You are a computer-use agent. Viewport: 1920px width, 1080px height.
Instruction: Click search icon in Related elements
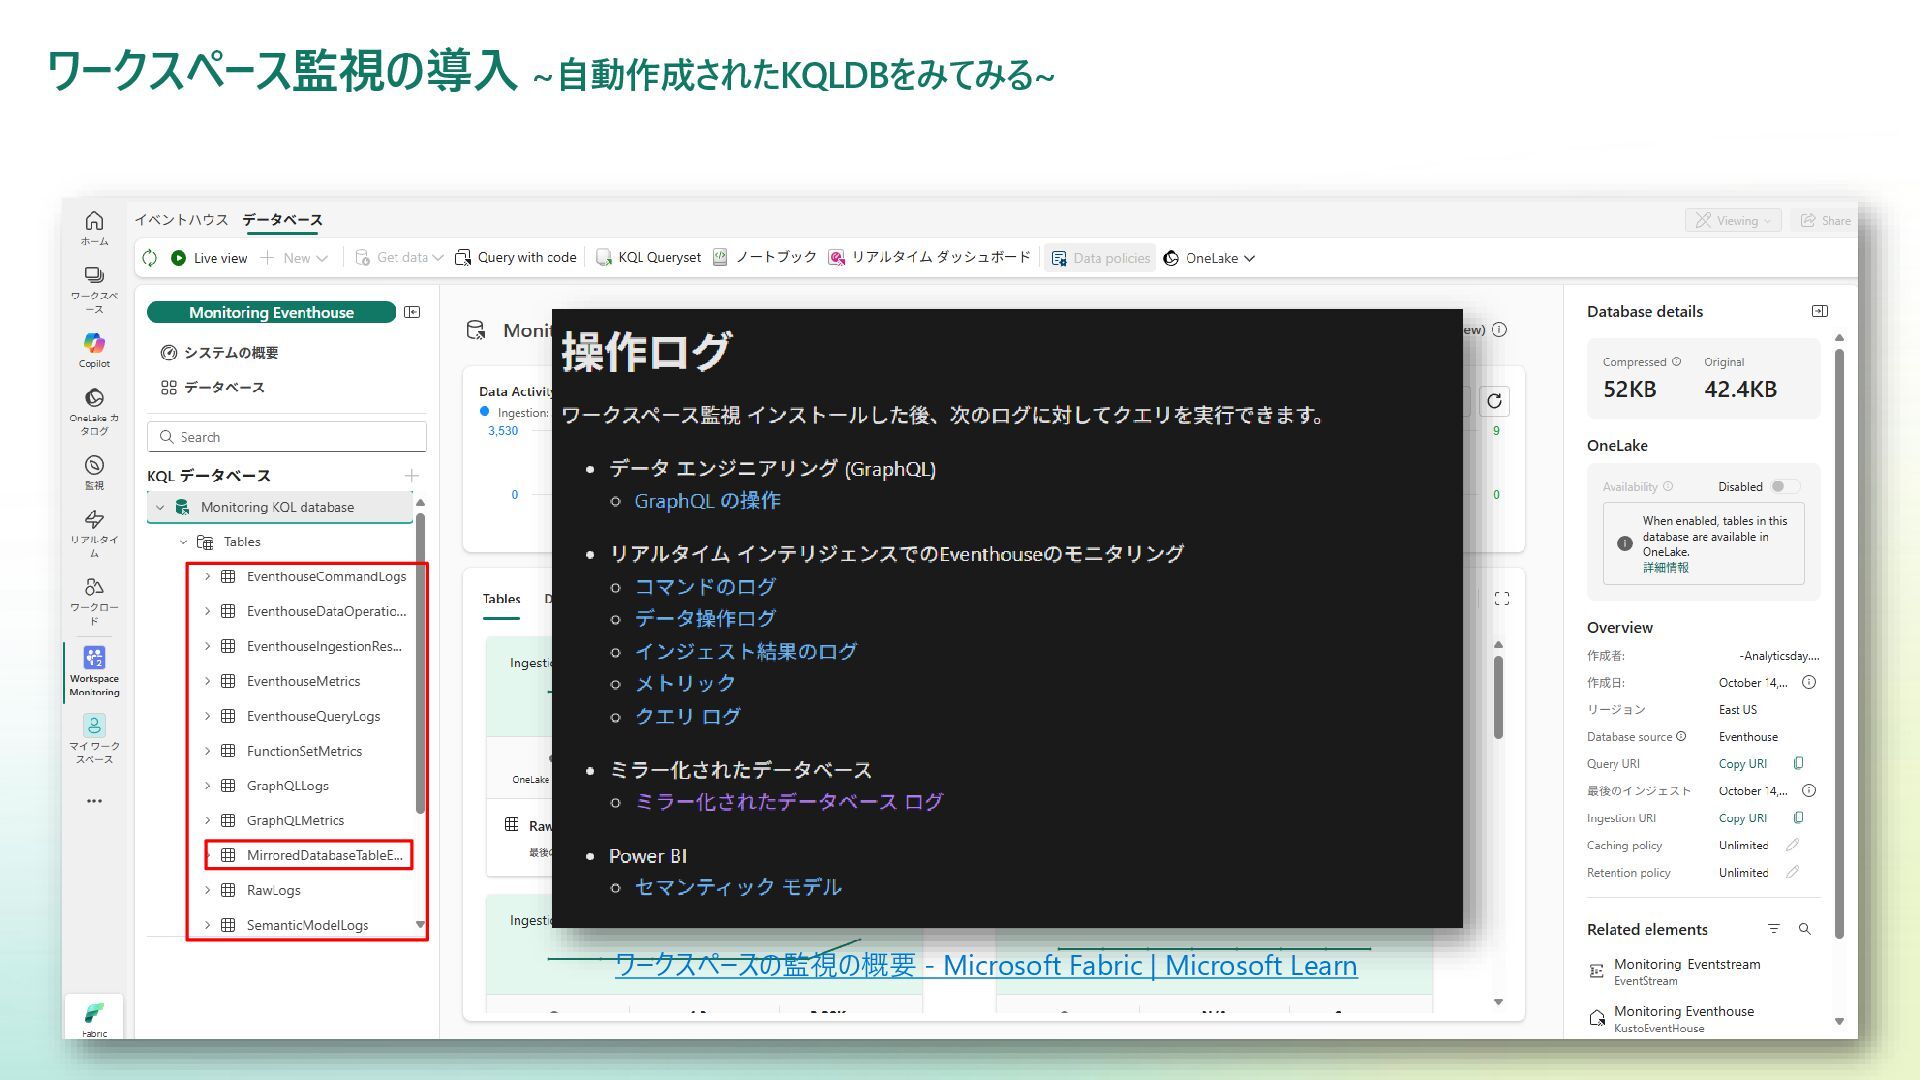click(1805, 929)
